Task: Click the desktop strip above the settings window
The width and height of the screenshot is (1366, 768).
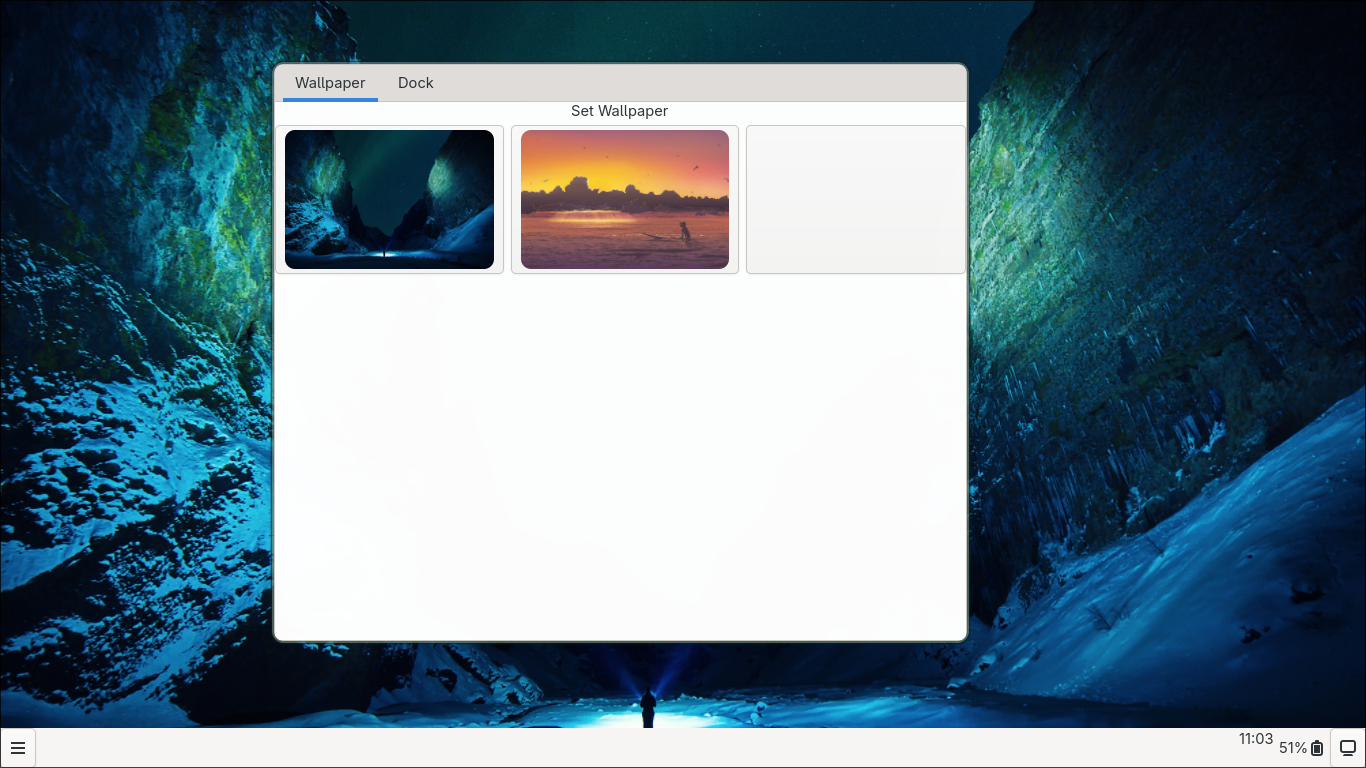Action: click(620, 30)
